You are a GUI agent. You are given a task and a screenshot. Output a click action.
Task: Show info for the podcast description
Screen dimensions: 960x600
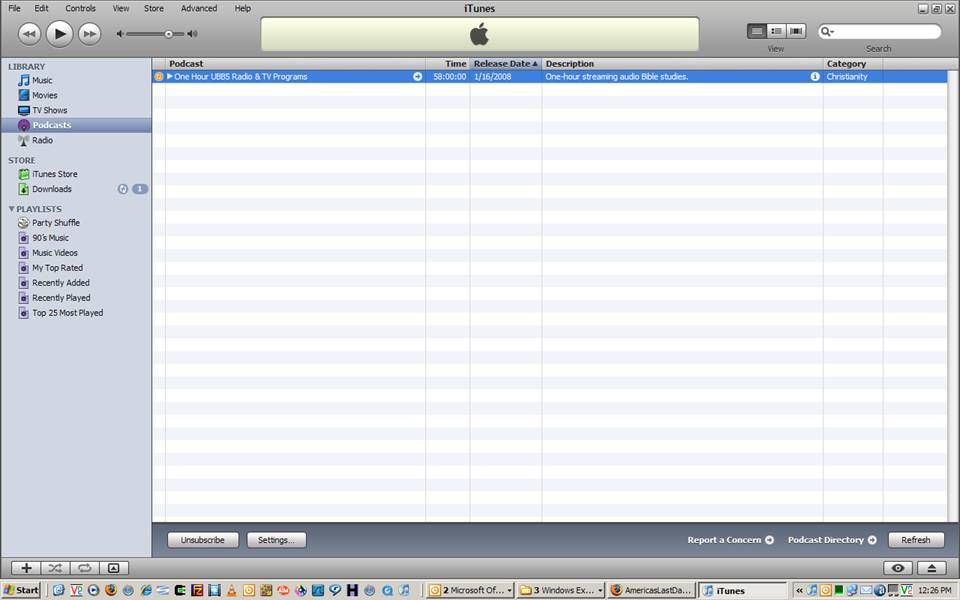pyautogui.click(x=815, y=77)
